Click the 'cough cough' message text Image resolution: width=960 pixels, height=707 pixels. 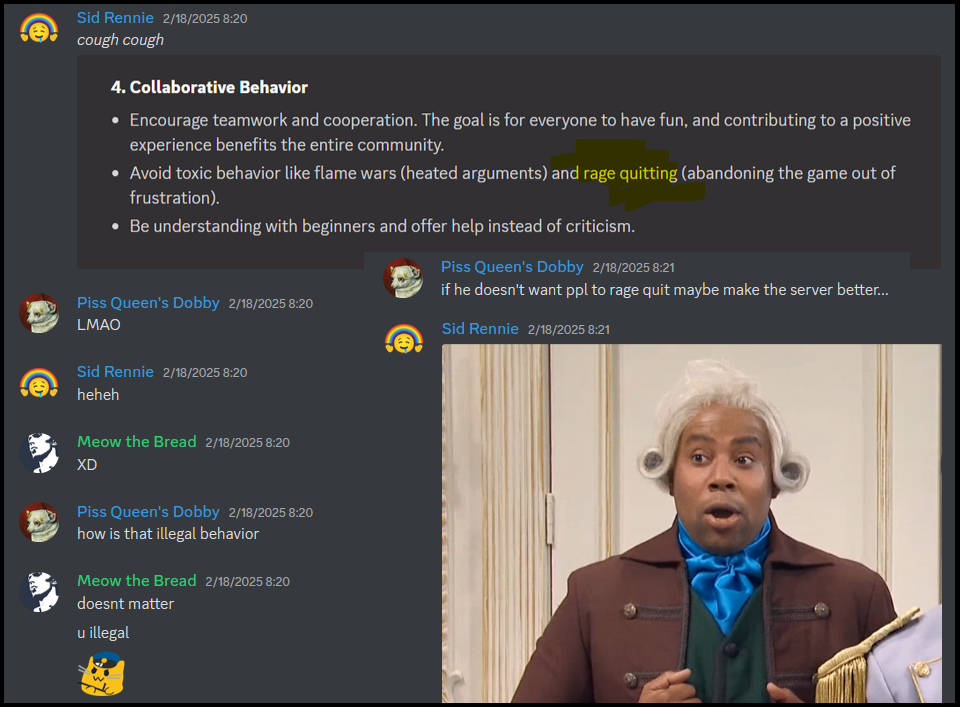point(121,40)
